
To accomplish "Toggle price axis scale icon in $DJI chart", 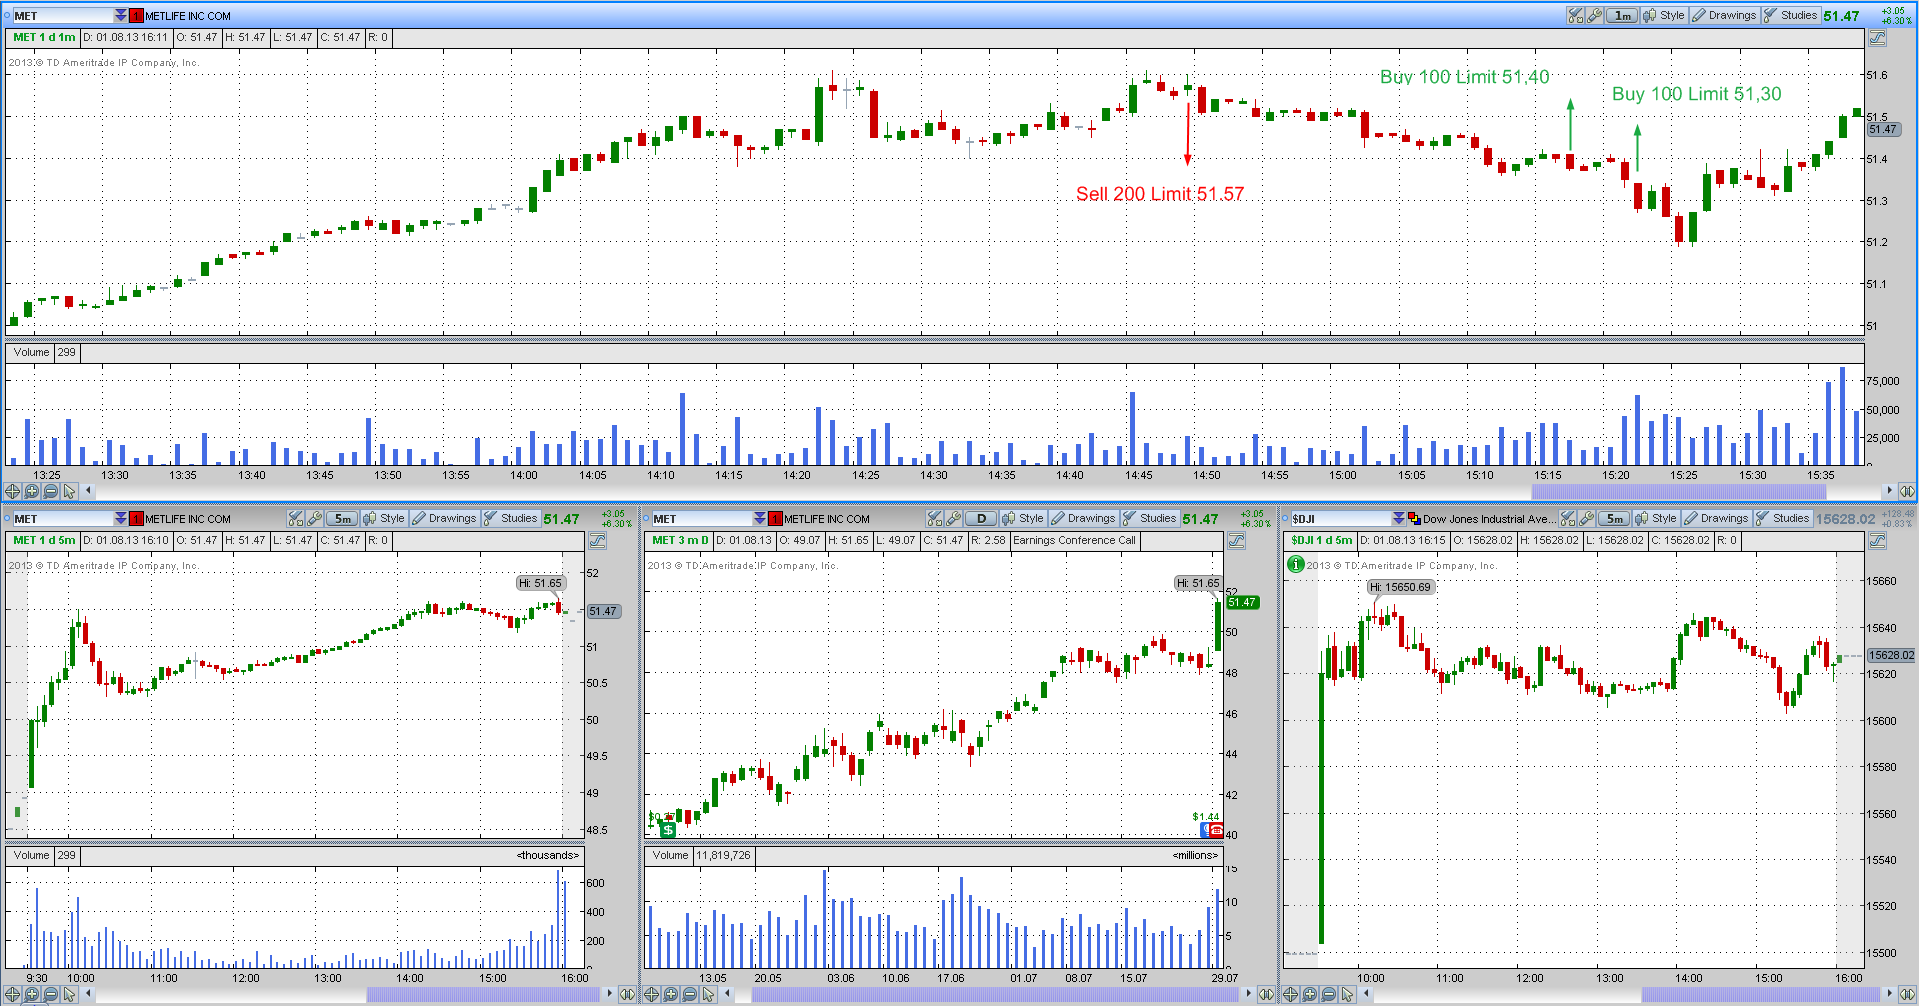I will point(1877,541).
